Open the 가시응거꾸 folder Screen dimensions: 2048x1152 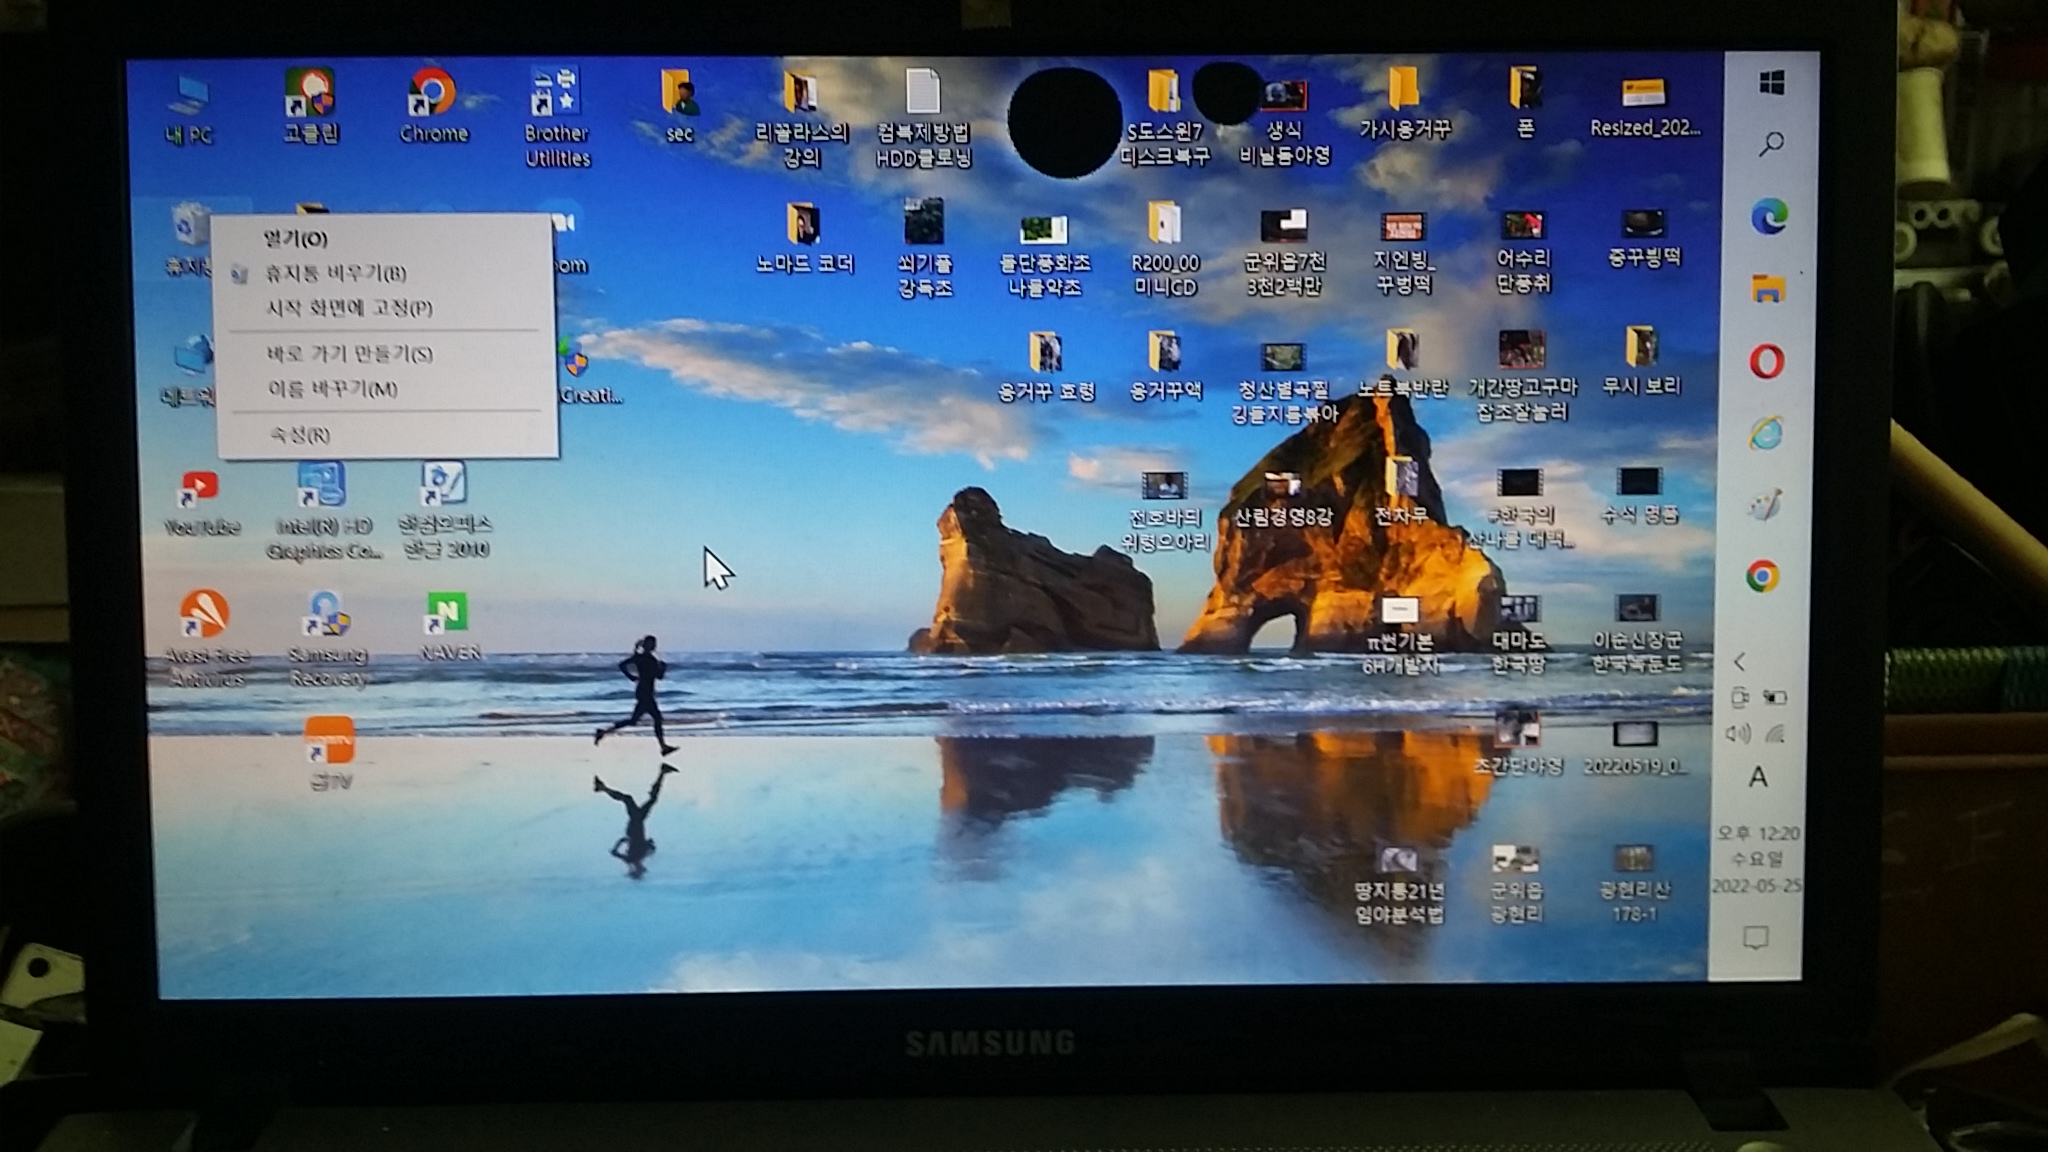click(x=1404, y=104)
